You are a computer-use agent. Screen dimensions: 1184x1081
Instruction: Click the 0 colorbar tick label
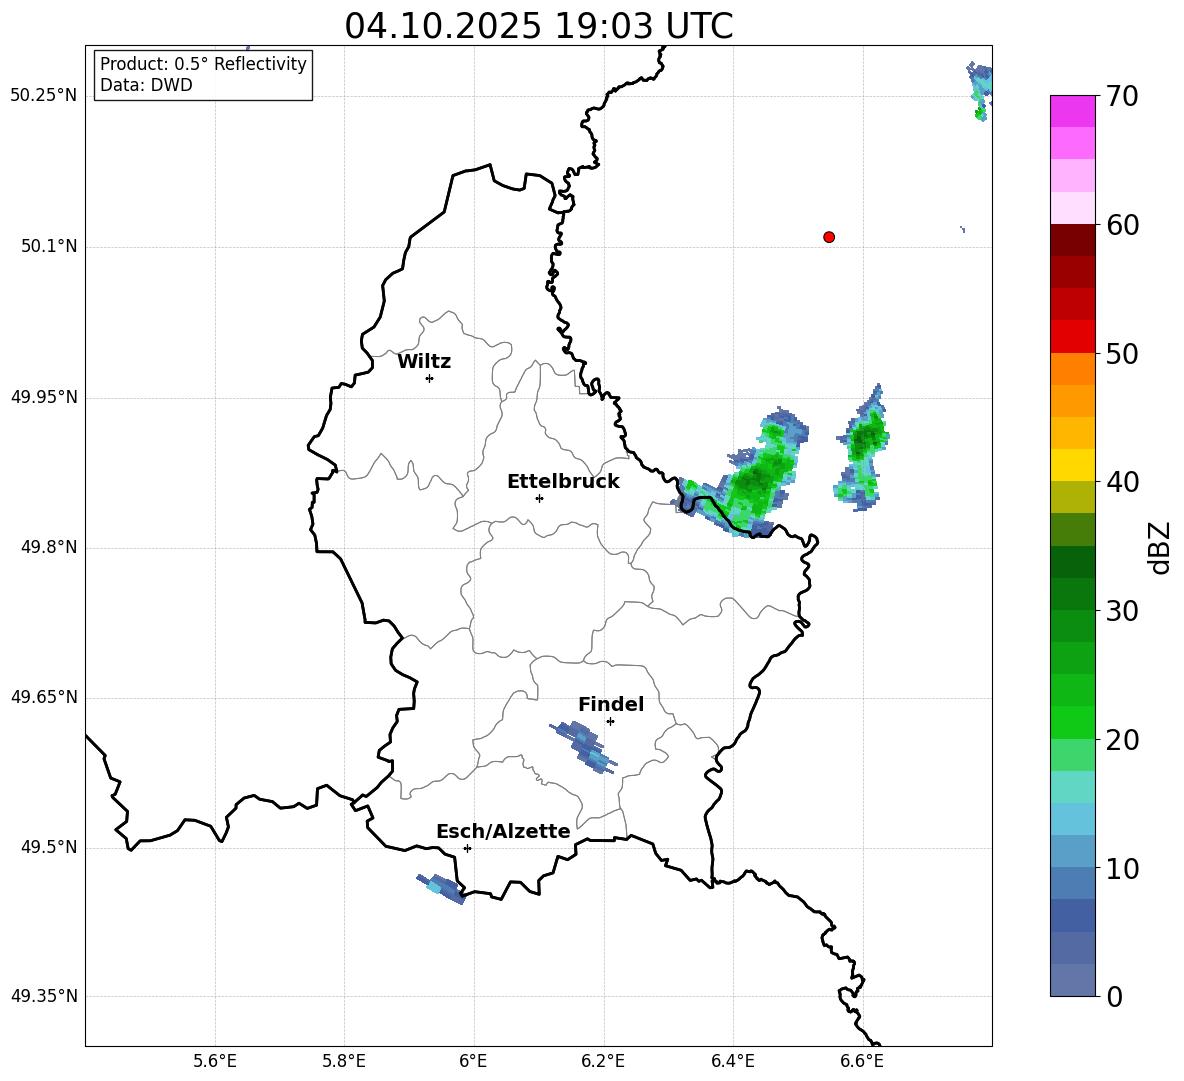point(1114,996)
